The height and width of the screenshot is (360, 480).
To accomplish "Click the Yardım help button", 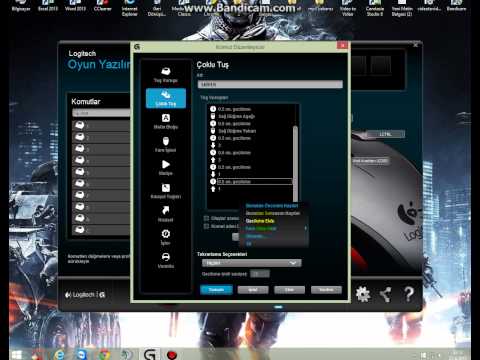I will coord(326,290).
